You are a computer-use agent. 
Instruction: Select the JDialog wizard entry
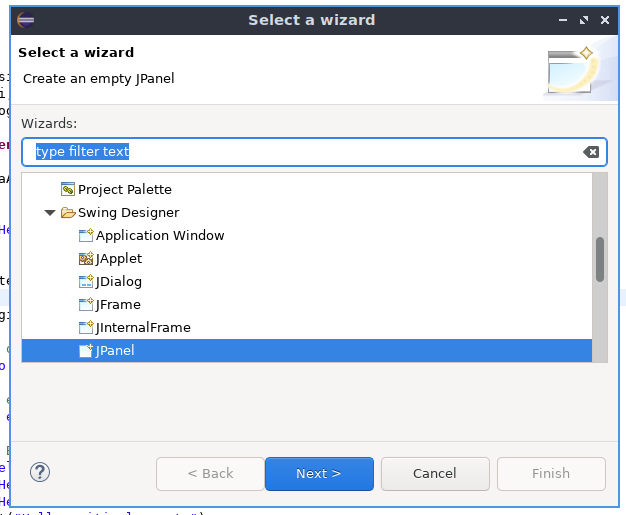(x=119, y=282)
